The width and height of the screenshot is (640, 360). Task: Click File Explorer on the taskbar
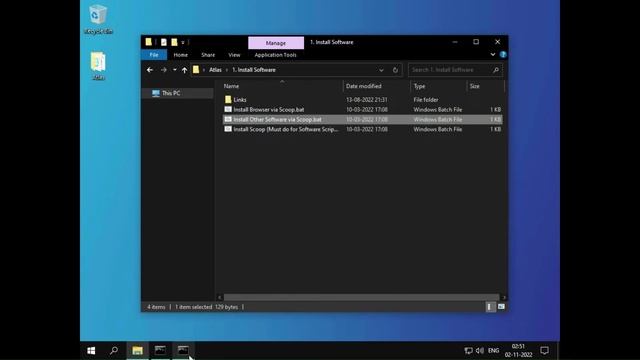[137, 351]
